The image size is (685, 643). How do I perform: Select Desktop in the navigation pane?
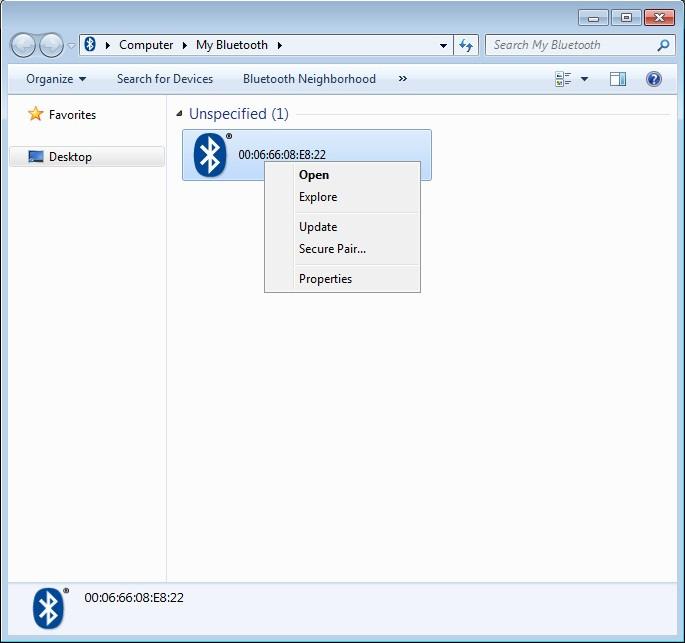pyautogui.click(x=87, y=156)
